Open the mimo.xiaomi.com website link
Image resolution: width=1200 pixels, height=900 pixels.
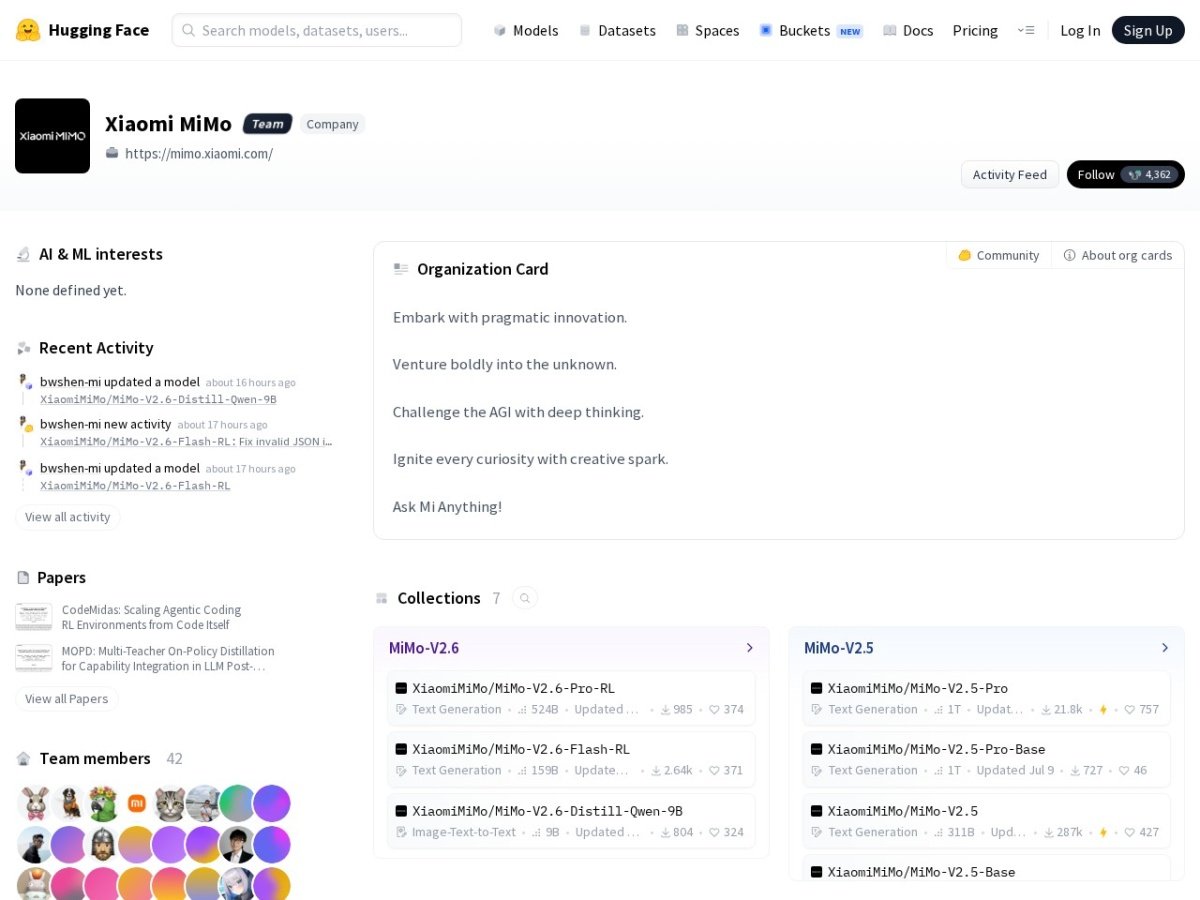point(199,153)
